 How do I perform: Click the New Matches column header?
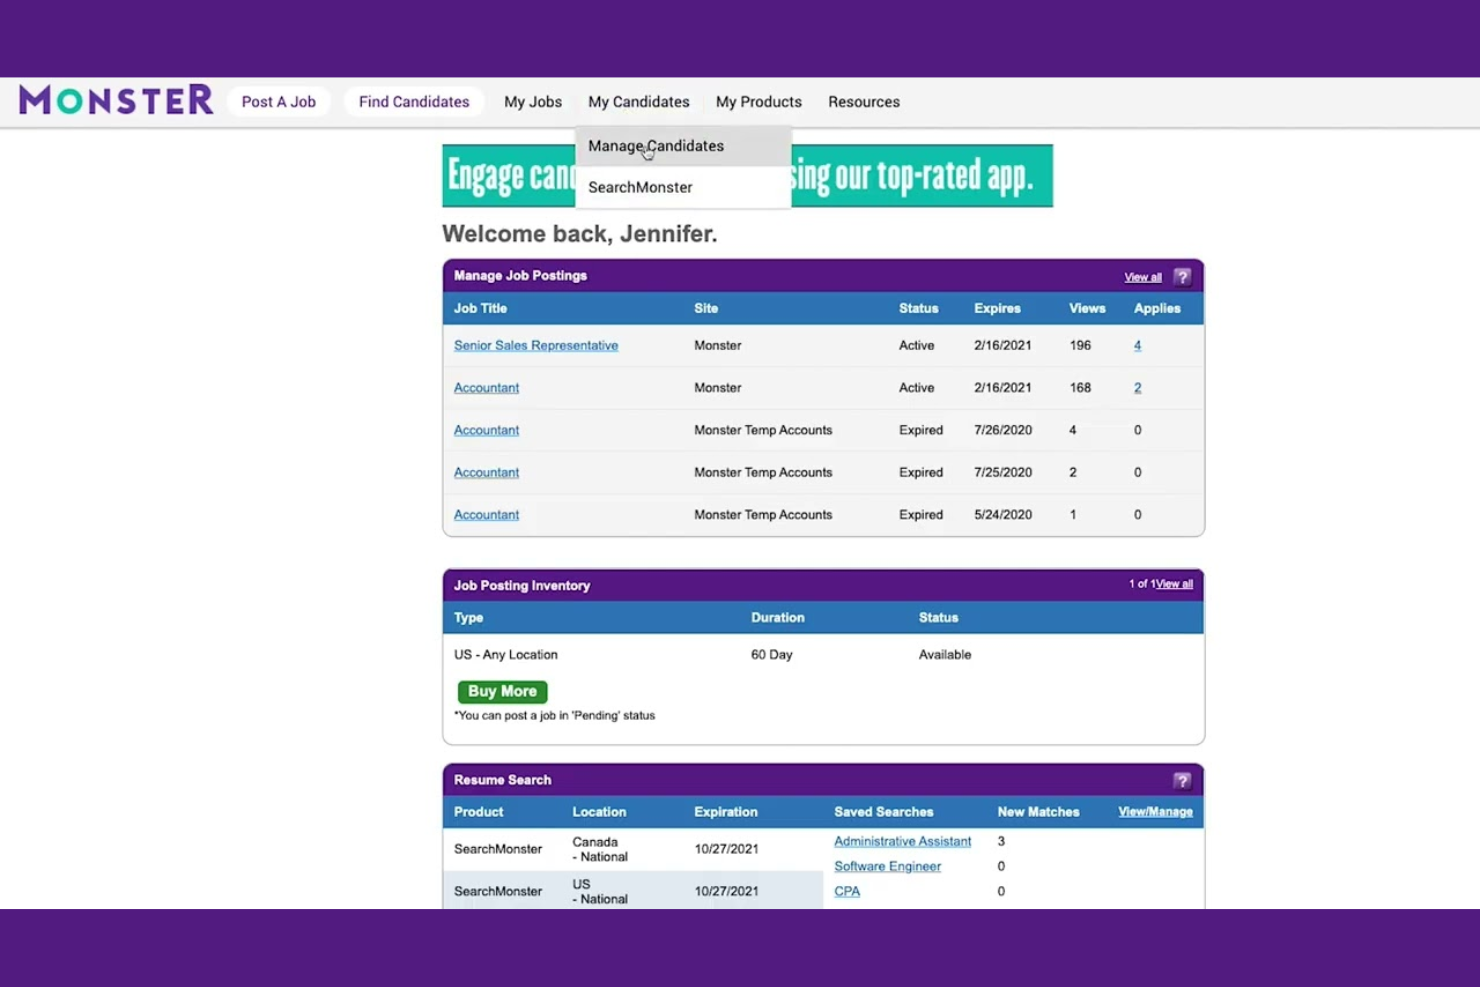[1038, 812]
